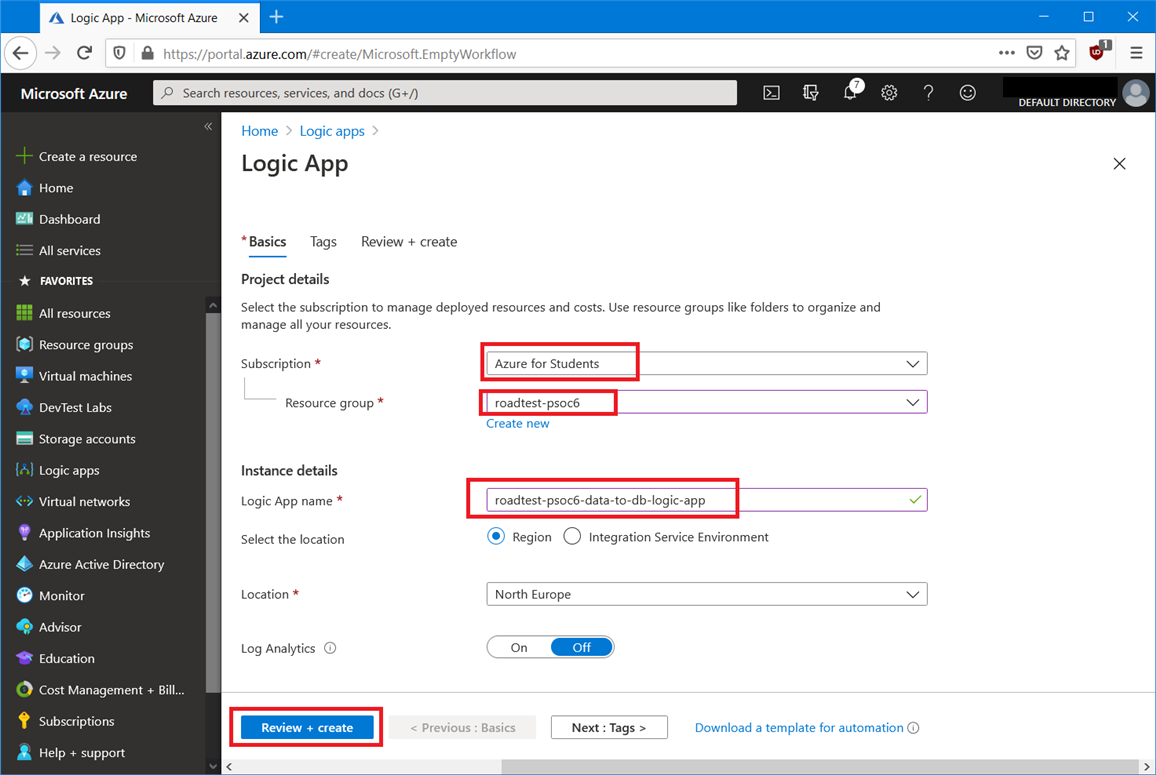Turn Log Analytics On
Image resolution: width=1156 pixels, height=775 pixels.
pyautogui.click(x=519, y=648)
